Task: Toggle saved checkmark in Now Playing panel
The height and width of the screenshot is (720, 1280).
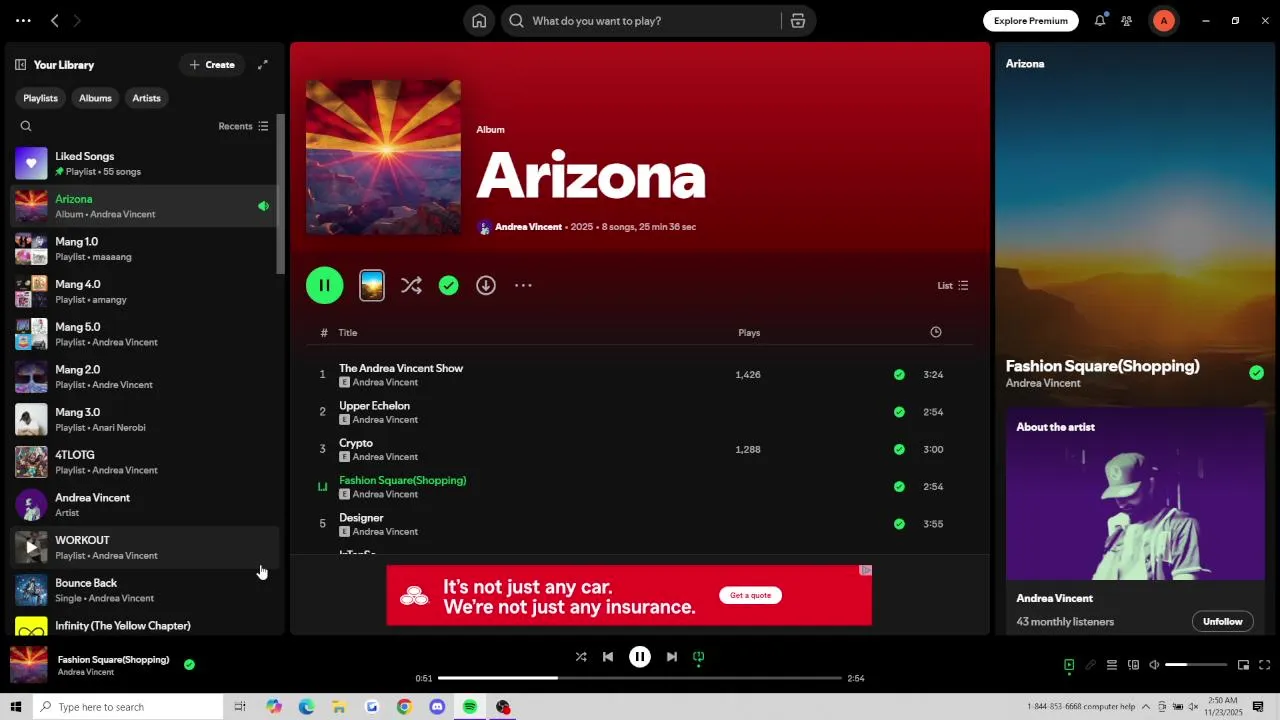Action: click(x=1256, y=373)
